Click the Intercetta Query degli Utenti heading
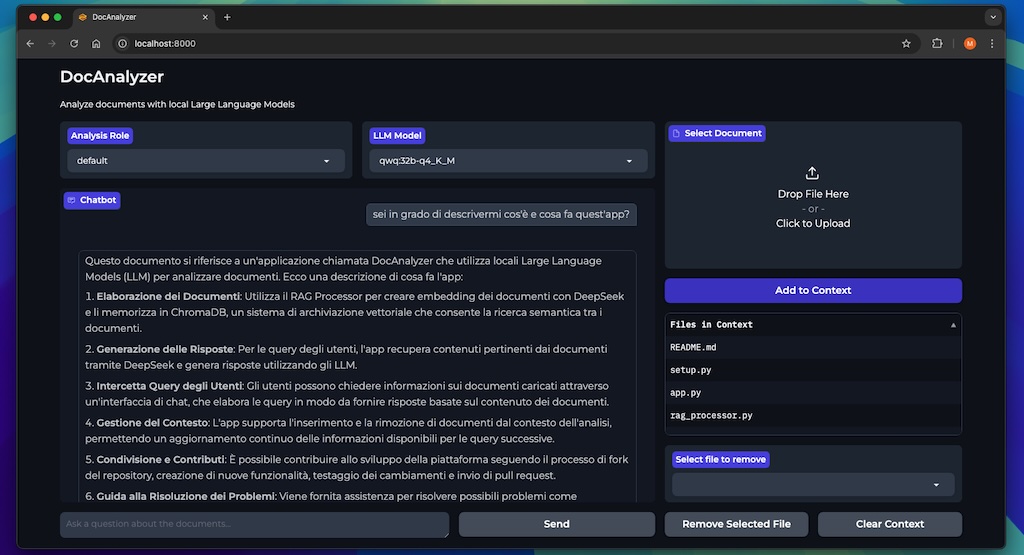Viewport: 1024px width, 555px height. click(x=169, y=386)
